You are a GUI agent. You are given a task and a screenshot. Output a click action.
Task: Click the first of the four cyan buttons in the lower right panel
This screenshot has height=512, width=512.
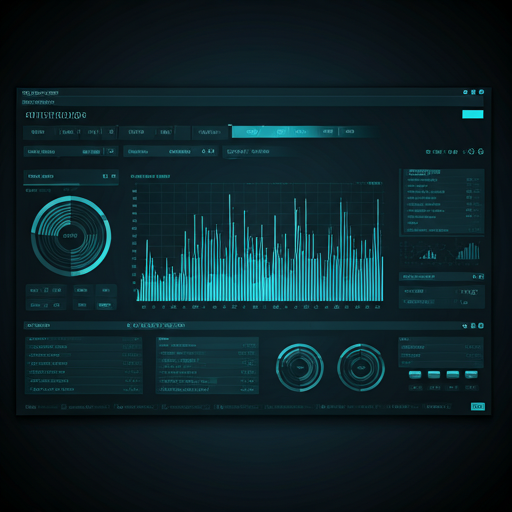(415, 375)
